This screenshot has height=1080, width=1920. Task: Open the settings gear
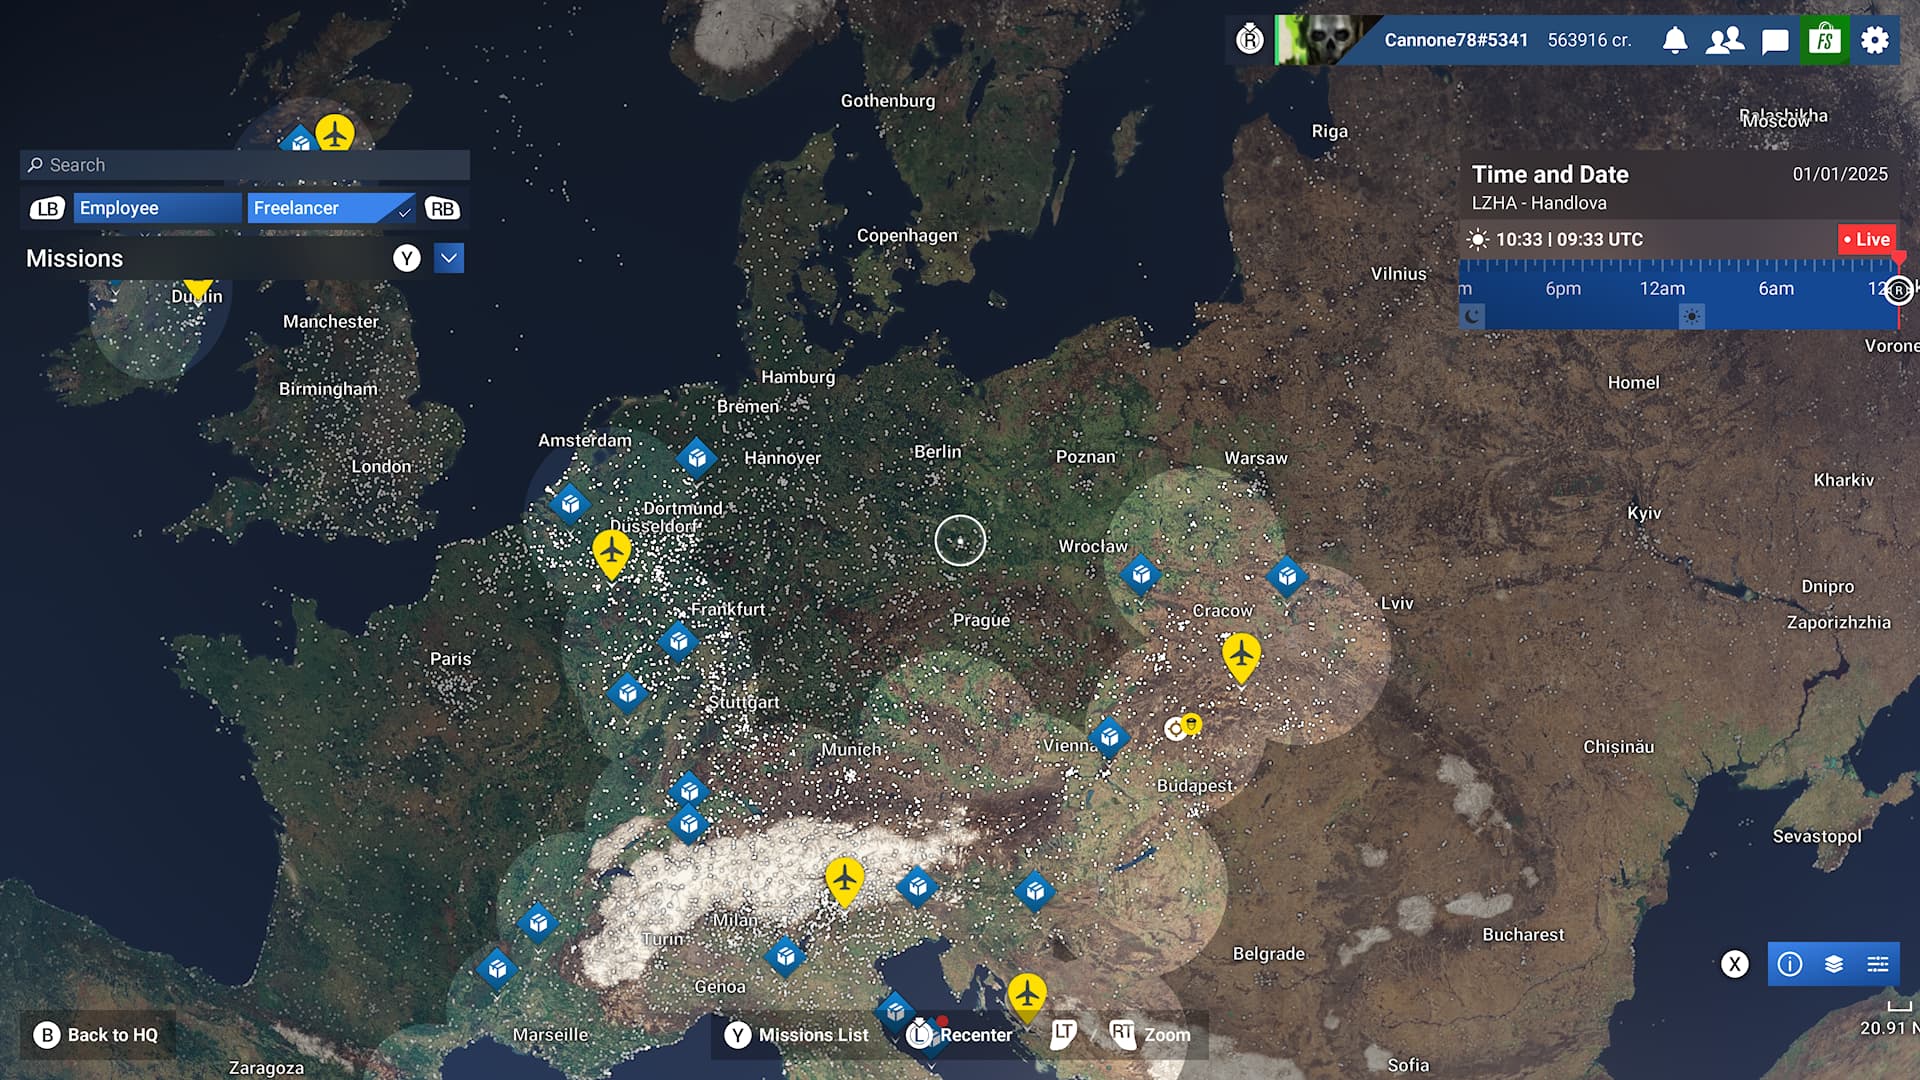tap(1875, 40)
